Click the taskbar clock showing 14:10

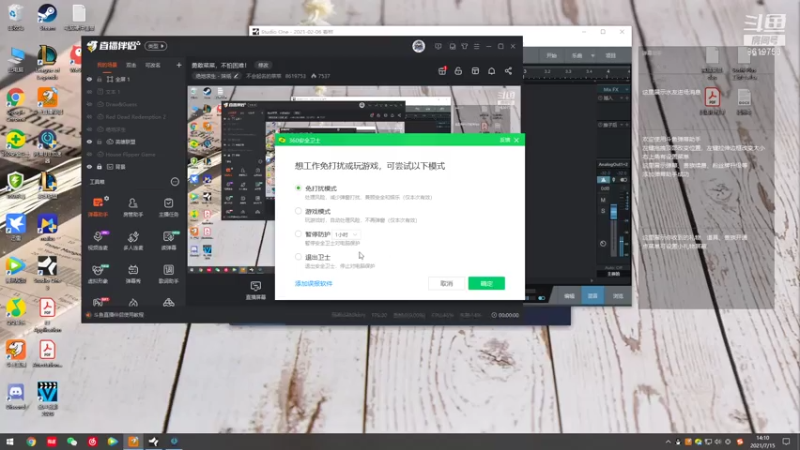(x=762, y=441)
